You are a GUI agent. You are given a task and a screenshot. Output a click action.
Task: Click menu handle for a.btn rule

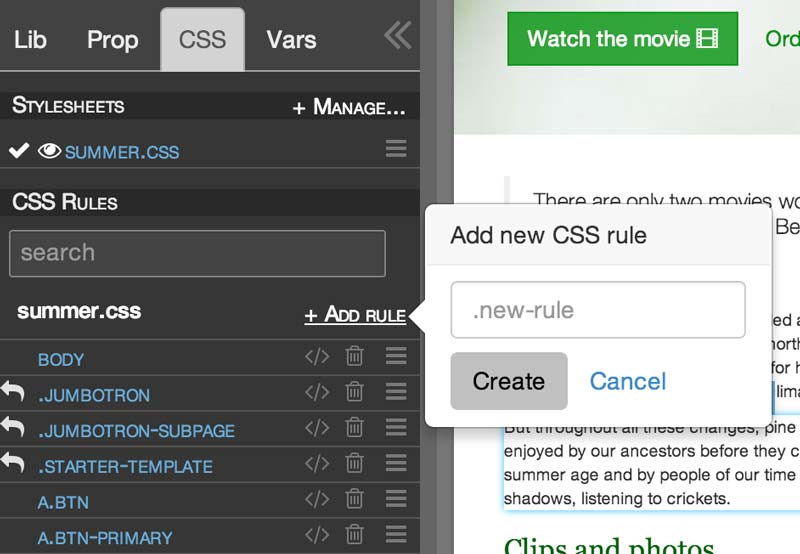(396, 499)
